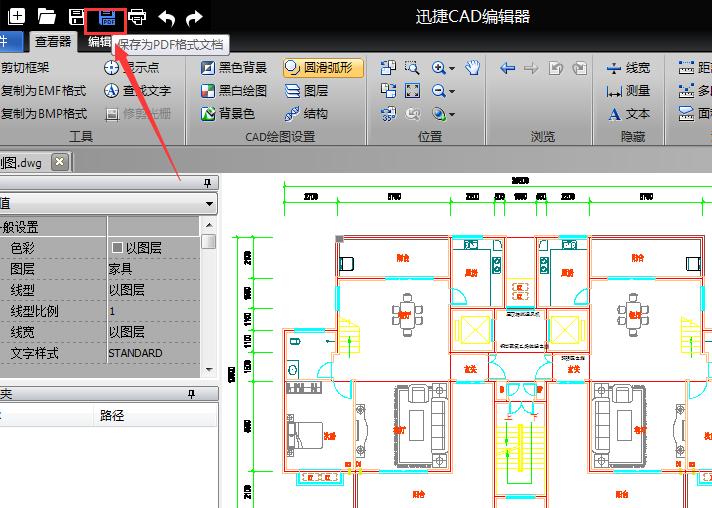Open 查找文字 find text tool

(x=138, y=90)
